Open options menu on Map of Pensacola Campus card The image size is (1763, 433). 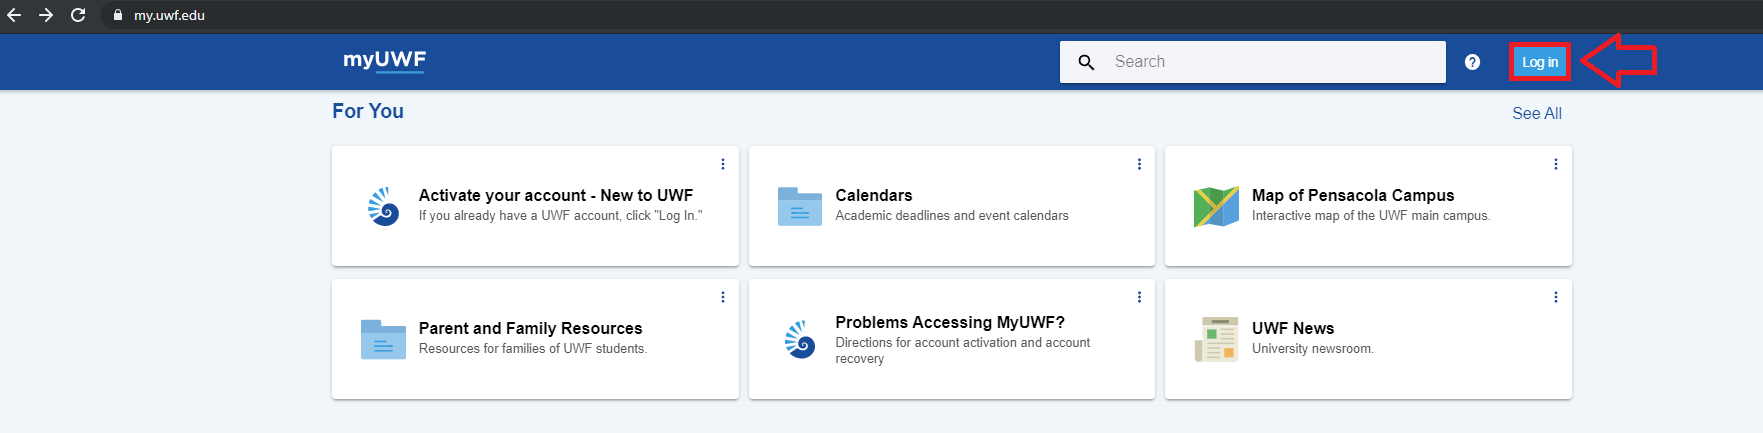[1556, 164]
